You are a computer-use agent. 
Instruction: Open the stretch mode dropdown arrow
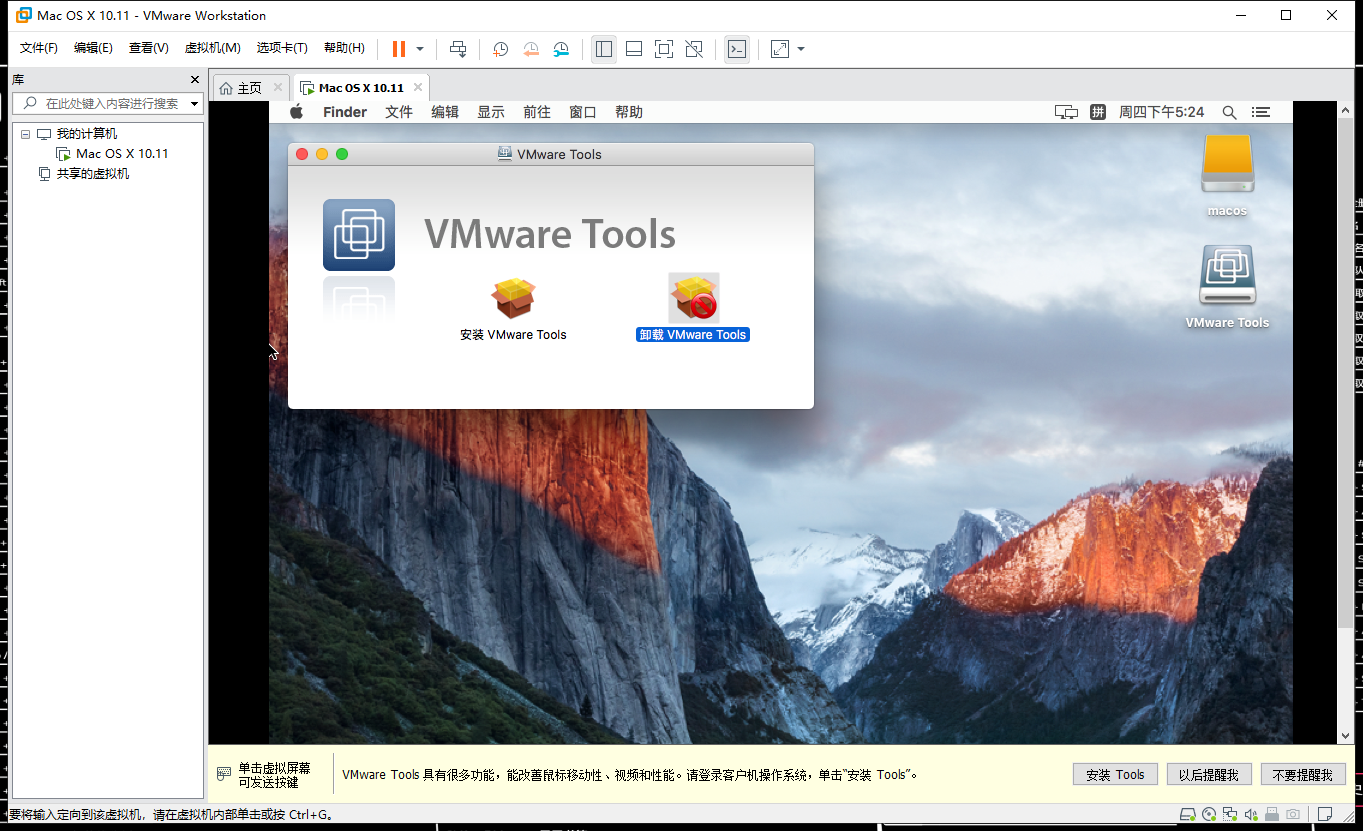[801, 49]
